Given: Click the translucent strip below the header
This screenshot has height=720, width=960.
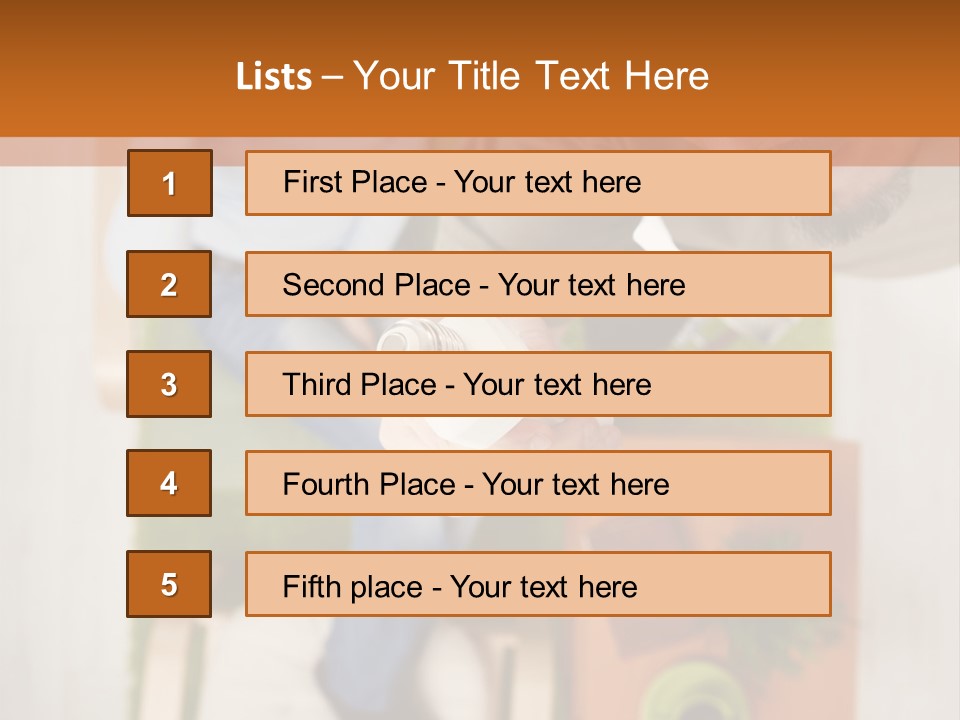Looking at the screenshot, I should pyautogui.click(x=60, y=151).
